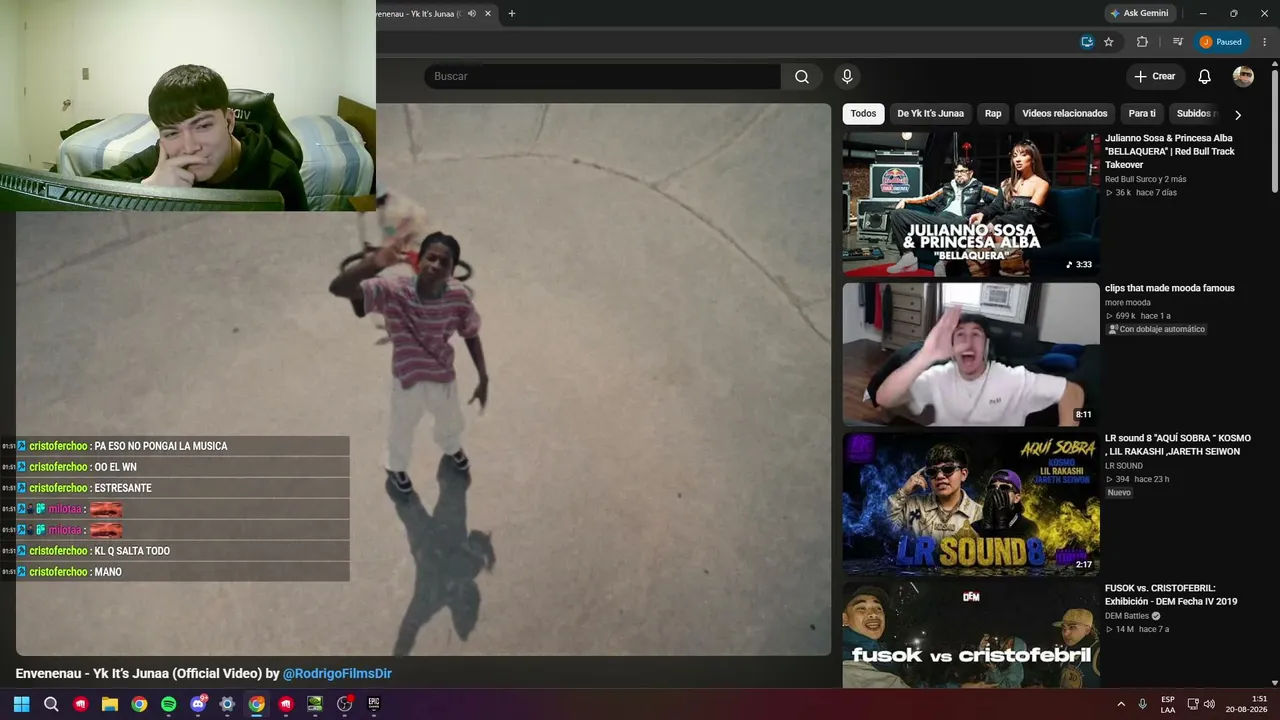The height and width of the screenshot is (720, 1280).
Task: Start voice search with the microphone icon
Action: pos(847,77)
